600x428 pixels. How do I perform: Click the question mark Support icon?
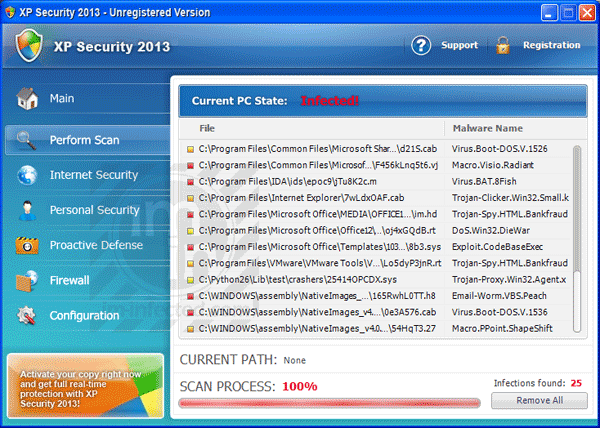point(421,46)
